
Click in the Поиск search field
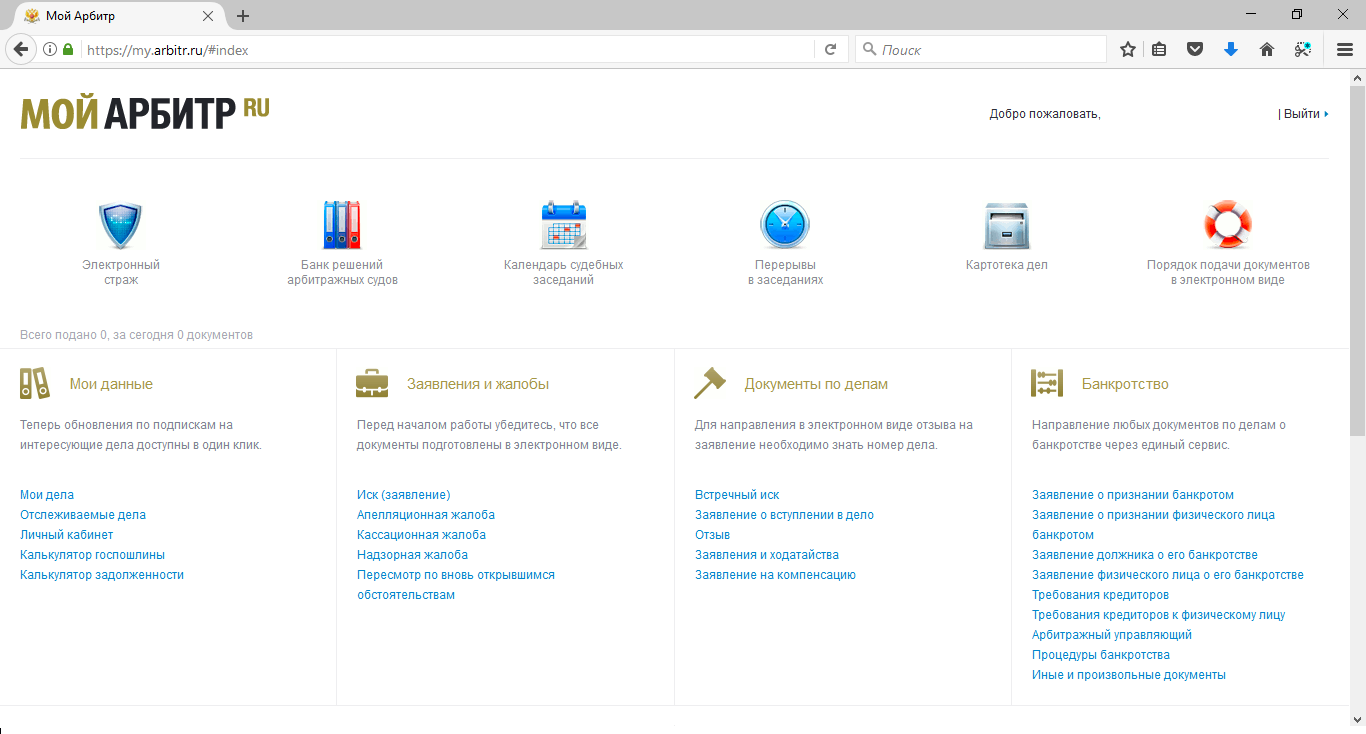985,49
